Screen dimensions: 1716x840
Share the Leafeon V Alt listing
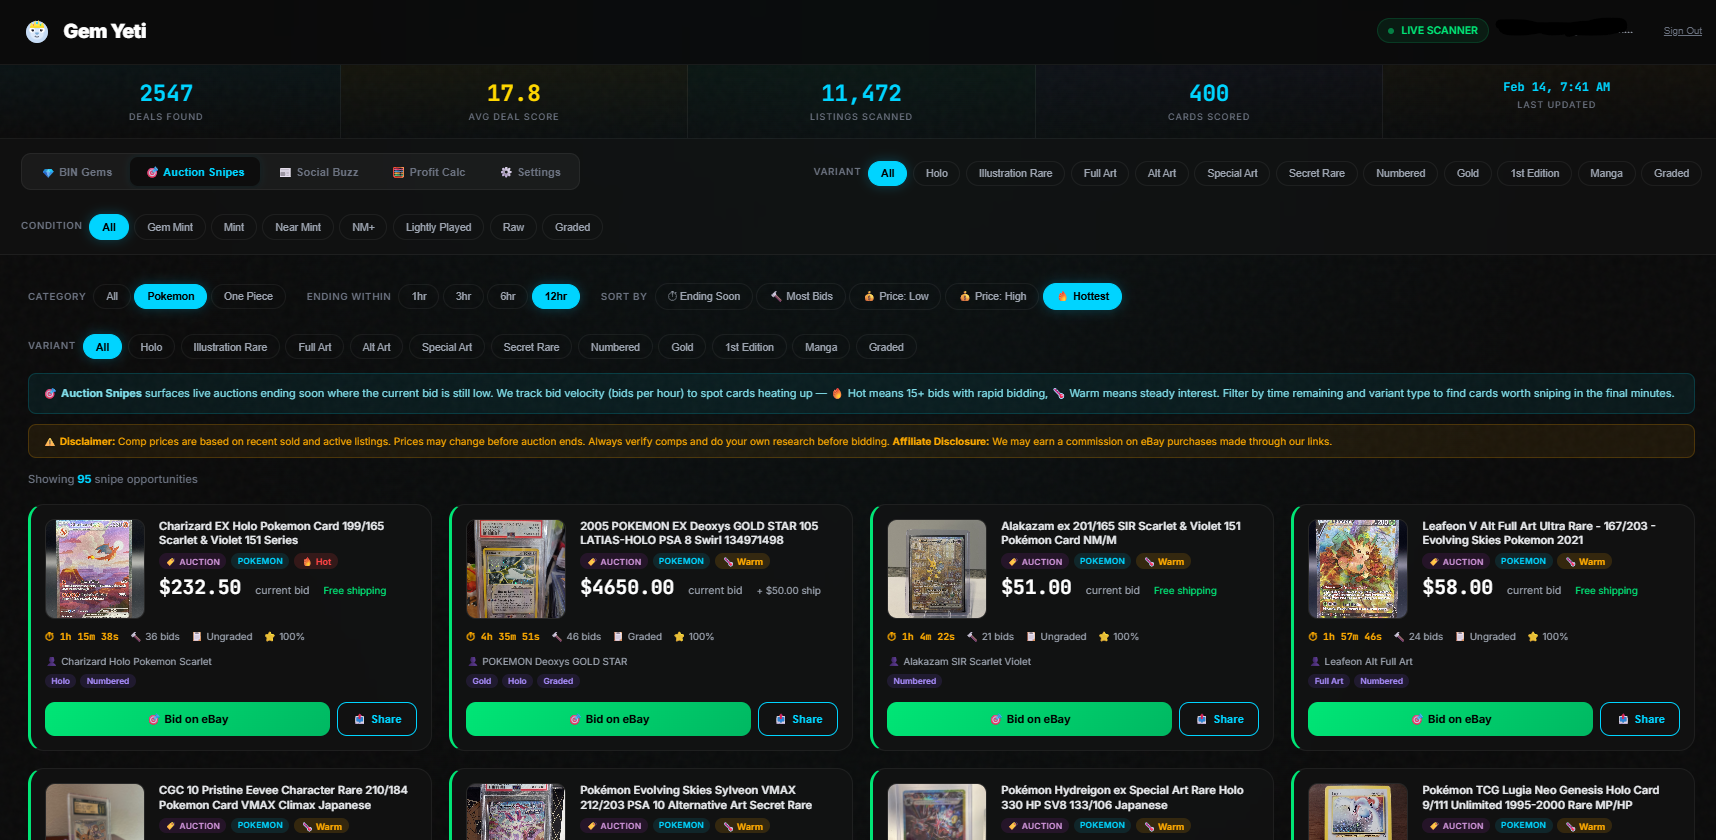tap(1640, 719)
